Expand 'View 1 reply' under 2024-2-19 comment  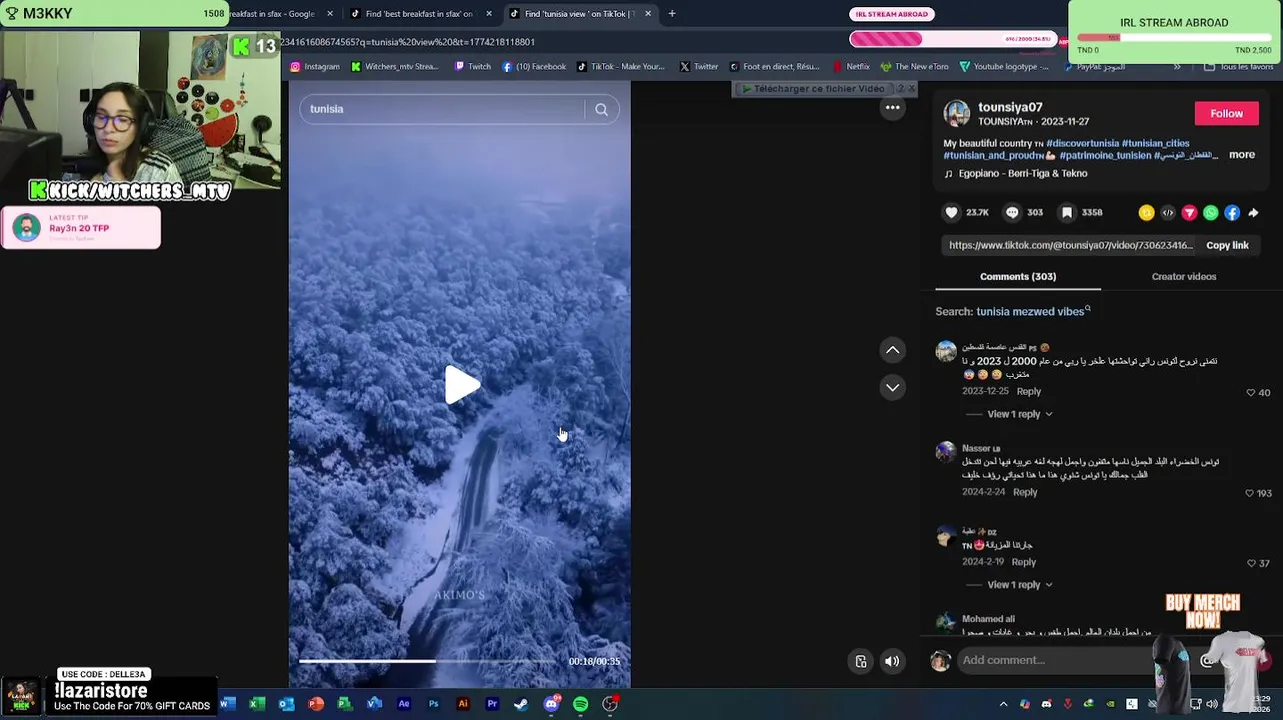click(1019, 585)
